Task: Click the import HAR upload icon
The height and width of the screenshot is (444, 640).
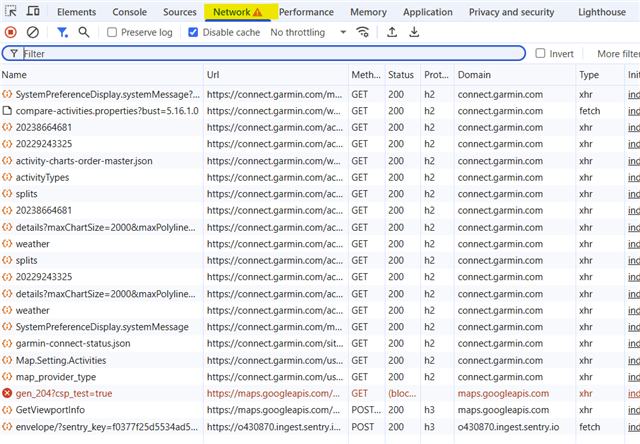Action: pos(392,32)
